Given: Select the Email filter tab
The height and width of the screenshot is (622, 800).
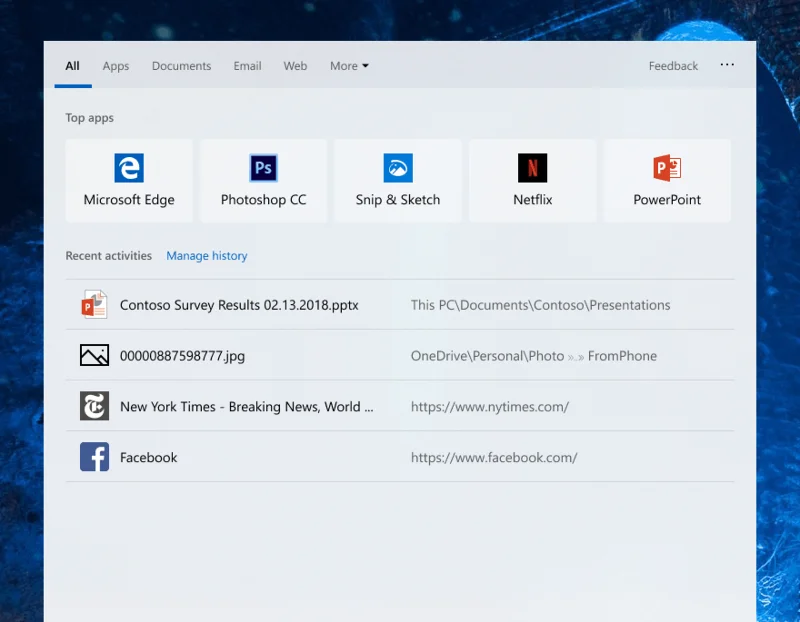Looking at the screenshot, I should pyautogui.click(x=247, y=66).
